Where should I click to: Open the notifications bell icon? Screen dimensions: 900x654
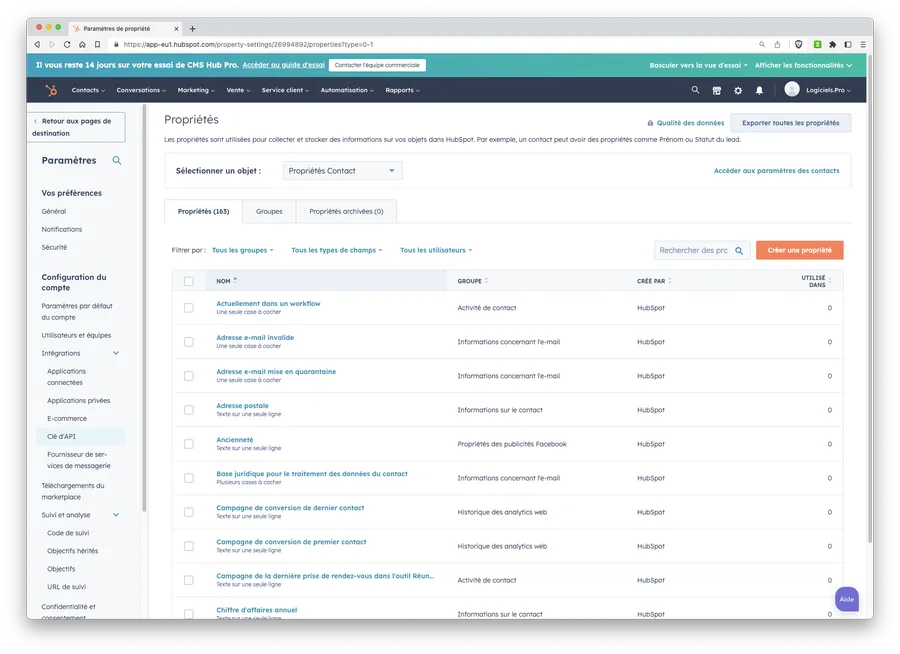click(x=759, y=90)
